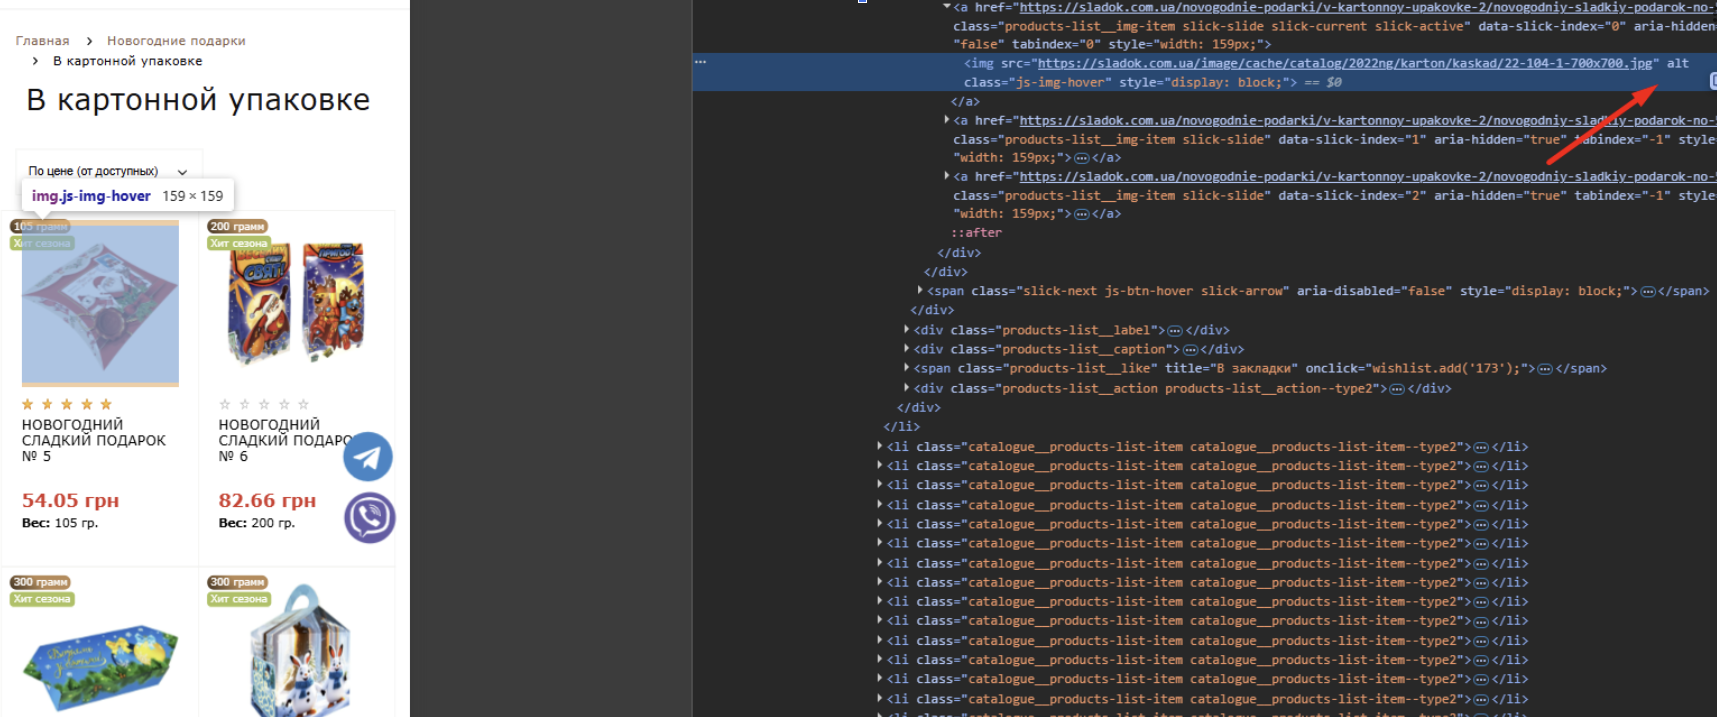Click the breadcrumb chevron after Главная
Screen dimensions: 1717x717
click(x=89, y=41)
